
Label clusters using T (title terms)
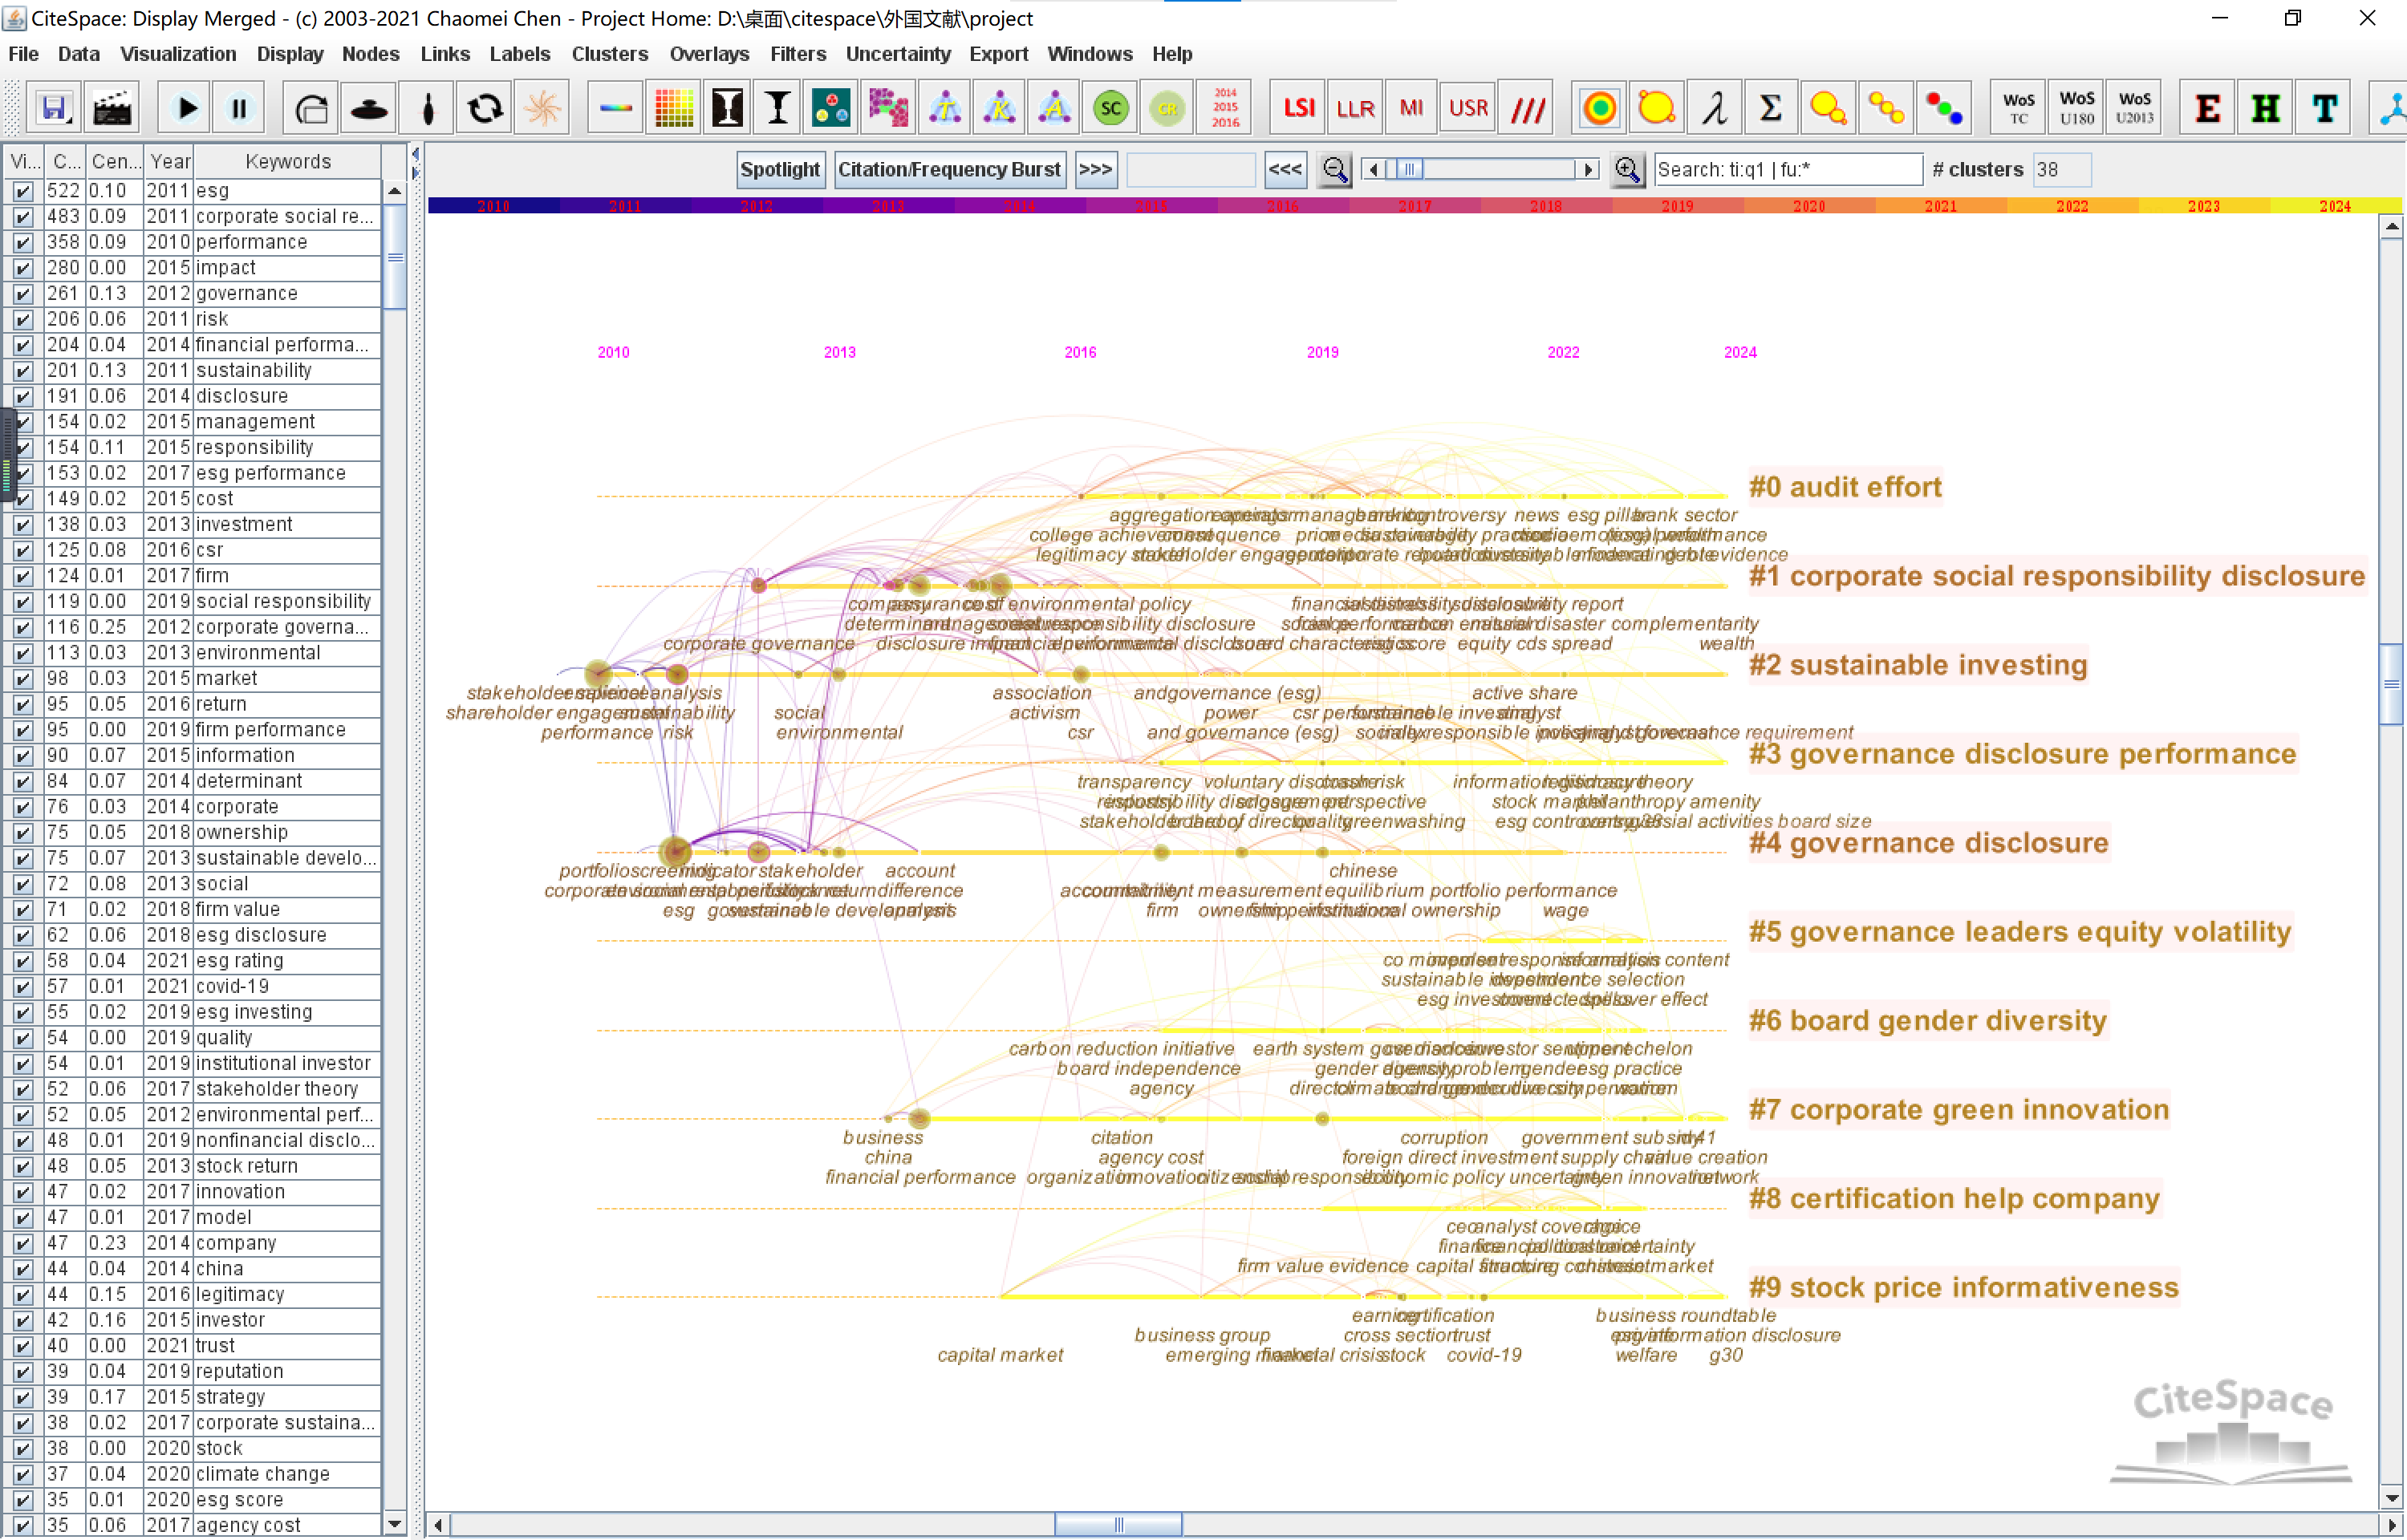(x=945, y=108)
